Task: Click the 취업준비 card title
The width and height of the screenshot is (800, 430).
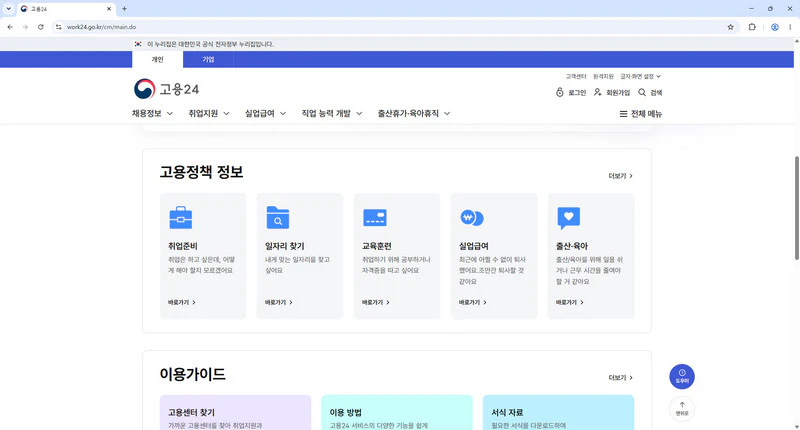Action: point(183,246)
